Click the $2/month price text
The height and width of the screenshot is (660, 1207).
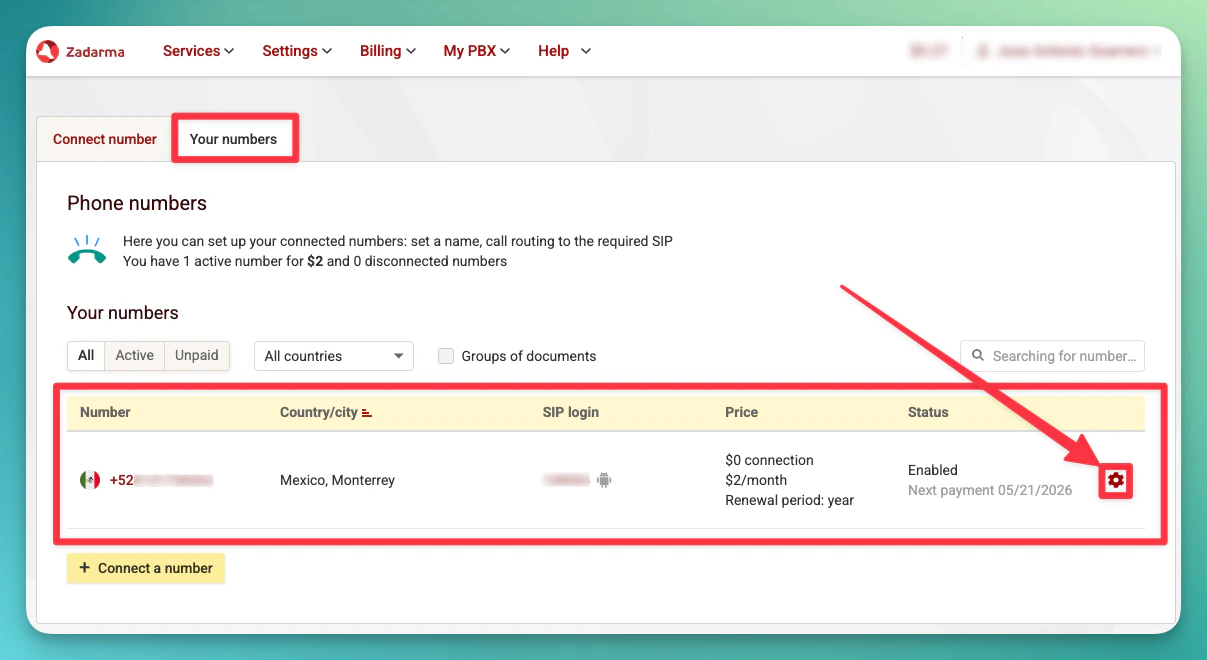click(x=756, y=480)
